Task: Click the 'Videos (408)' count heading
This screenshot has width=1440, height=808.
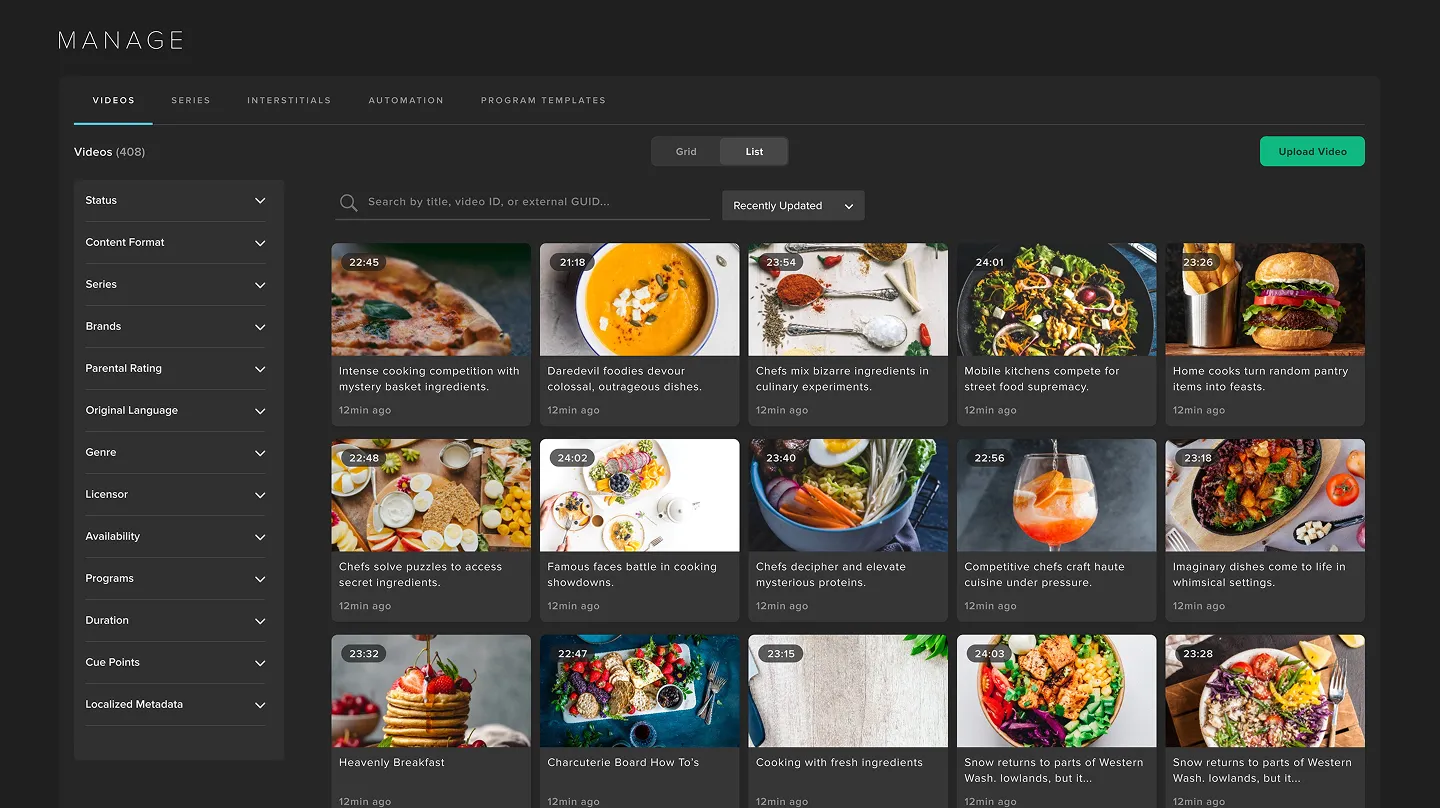Action: pyautogui.click(x=109, y=152)
